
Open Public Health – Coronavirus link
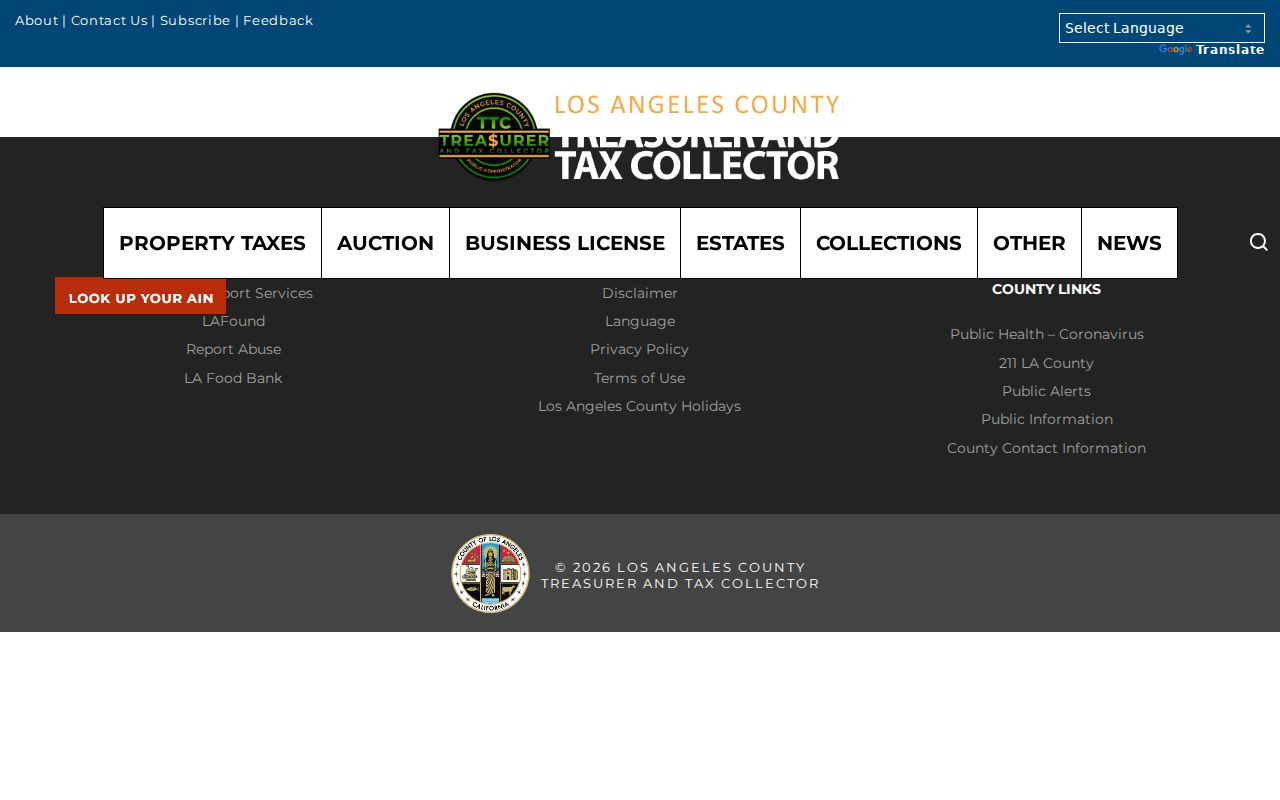click(1047, 334)
